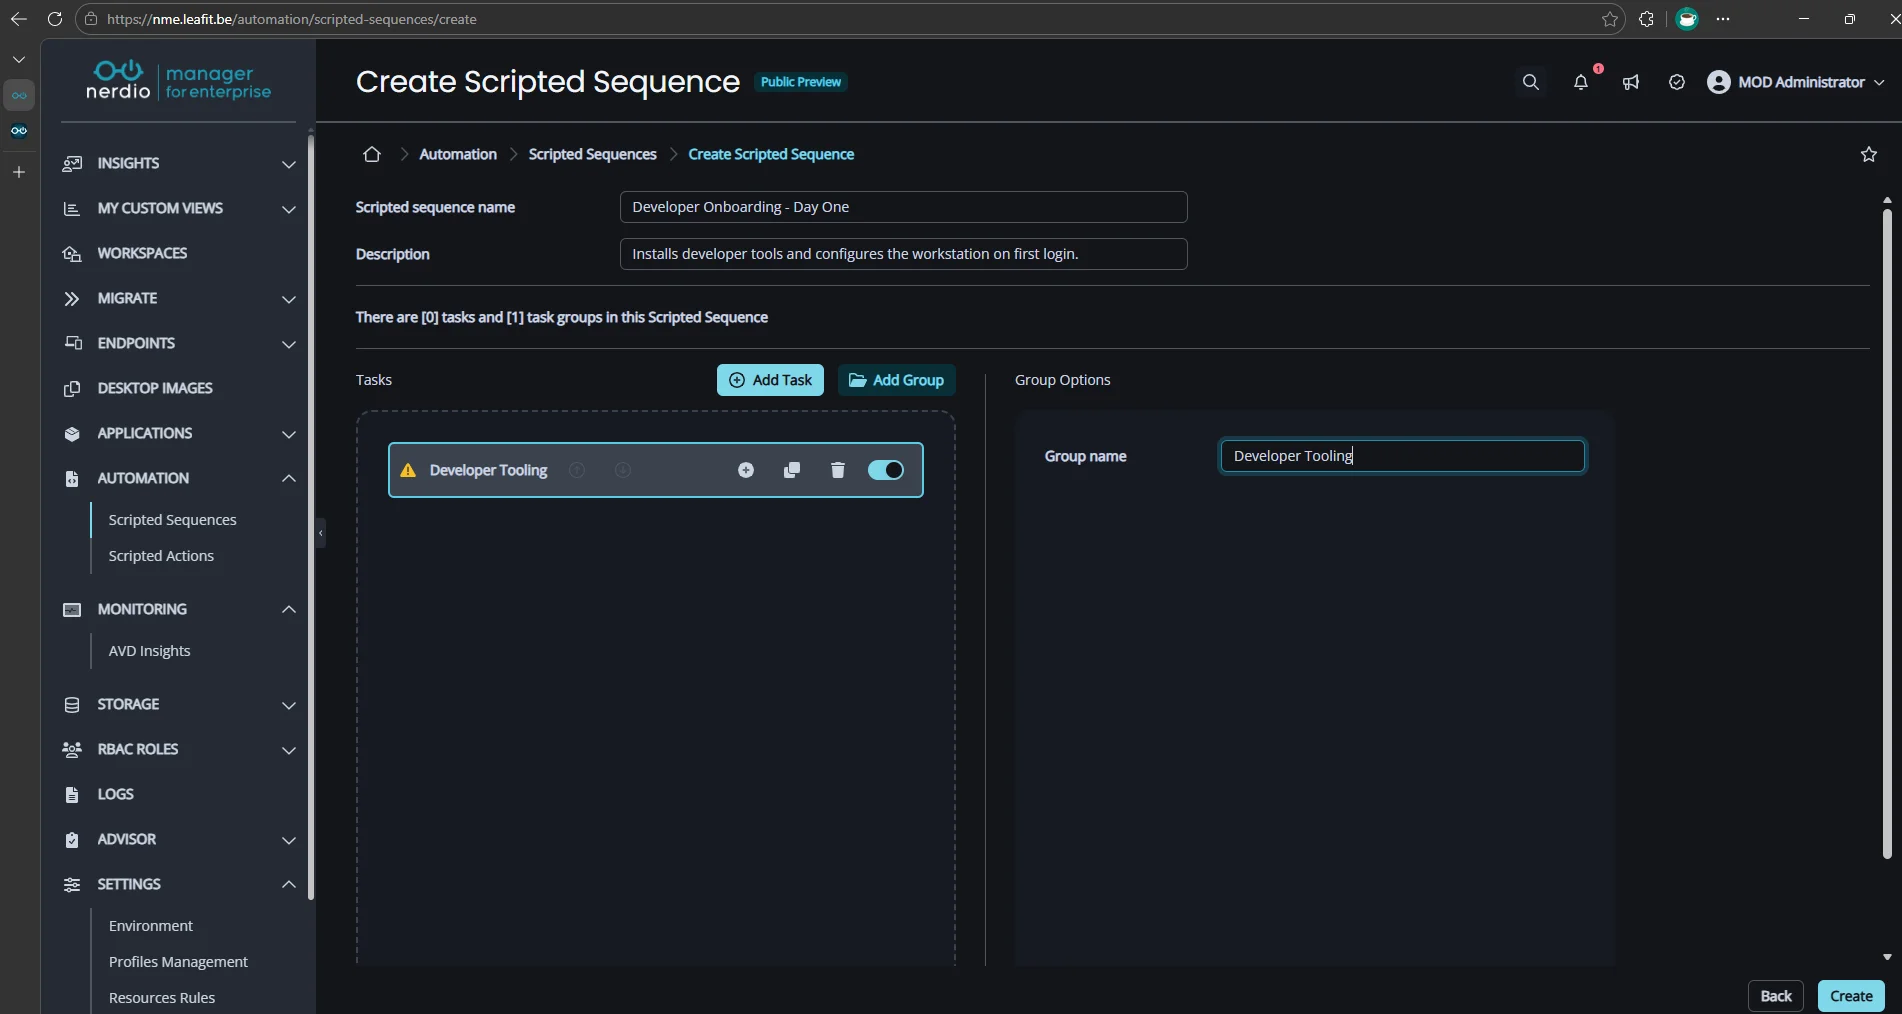Edit the Group name input field
This screenshot has height=1014, width=1902.
pos(1402,456)
